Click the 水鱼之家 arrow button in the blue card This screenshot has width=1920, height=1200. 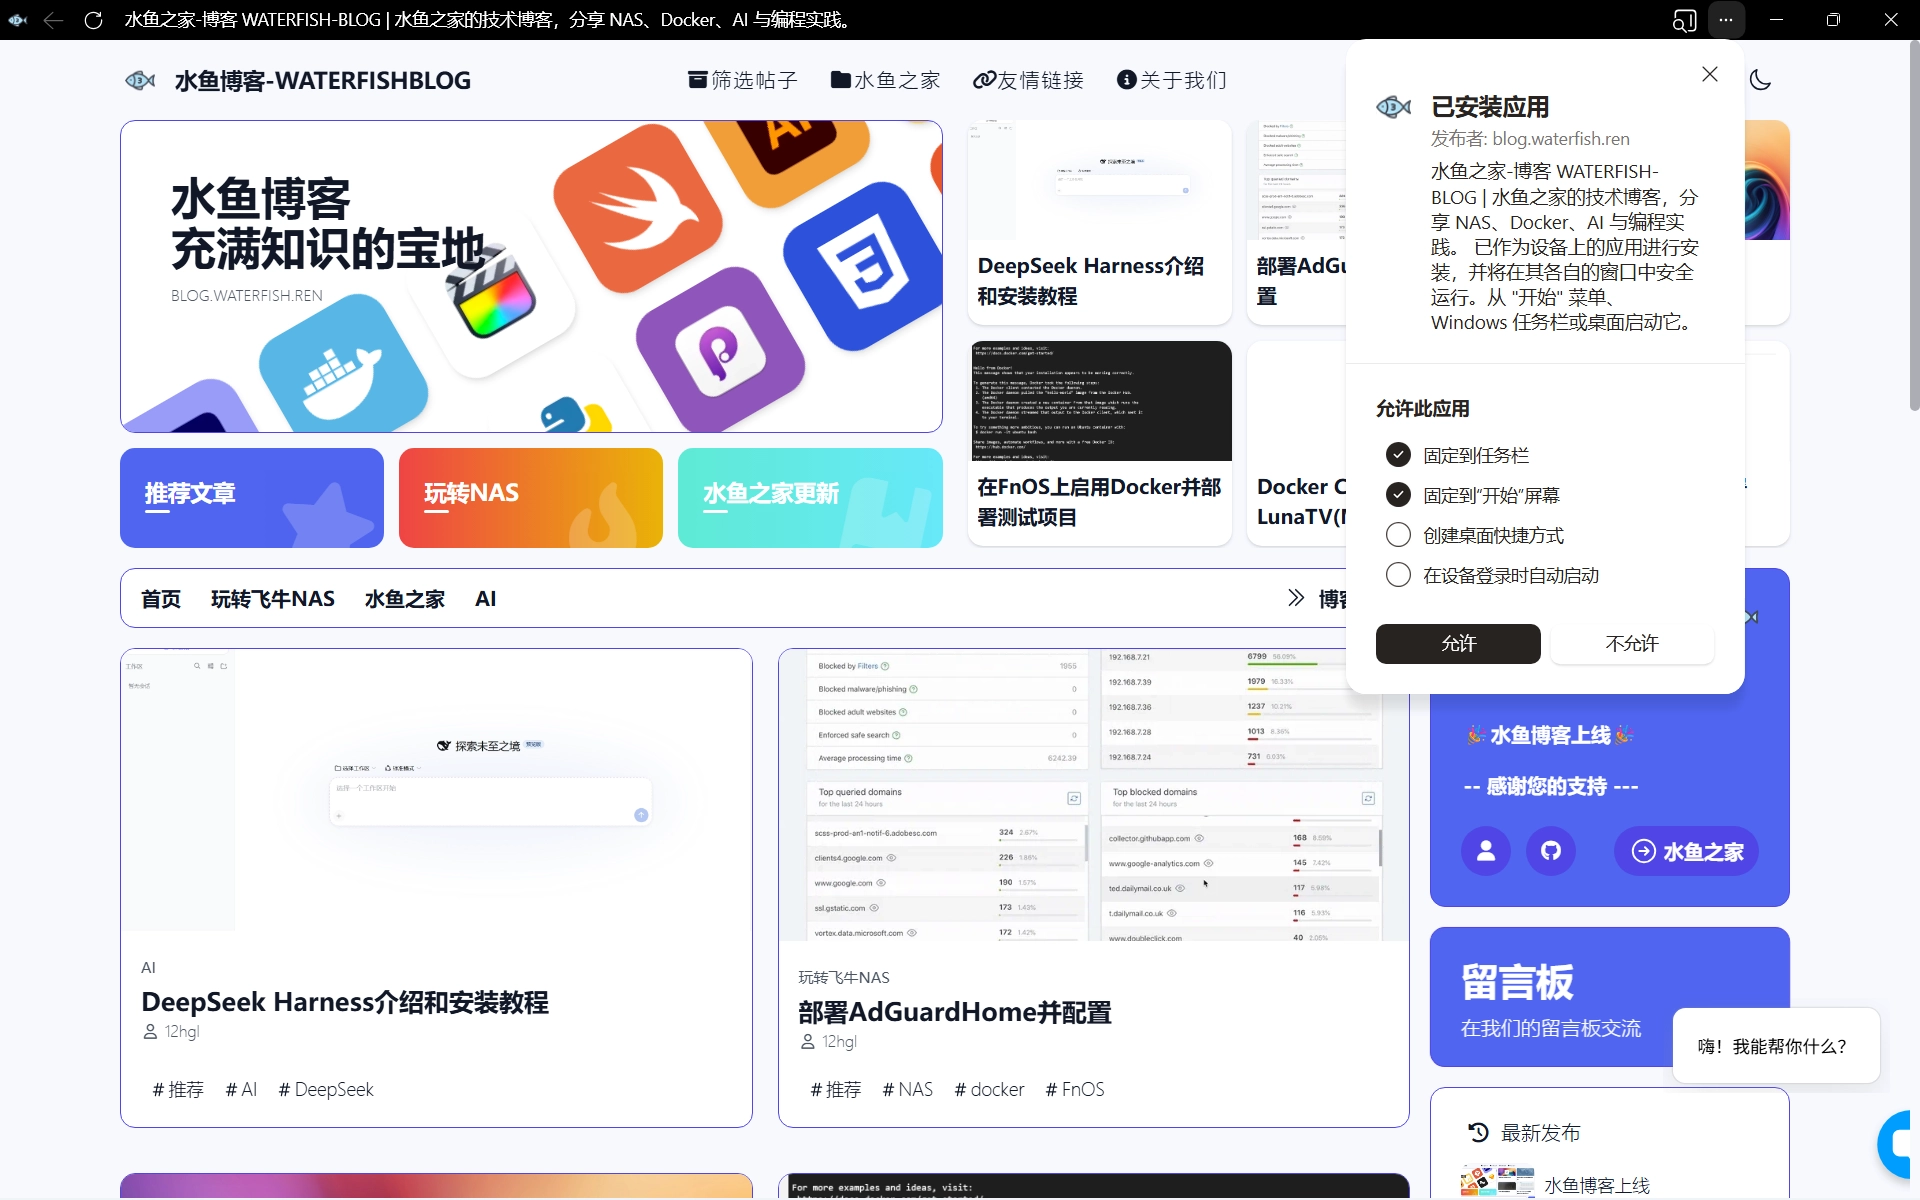(1686, 851)
